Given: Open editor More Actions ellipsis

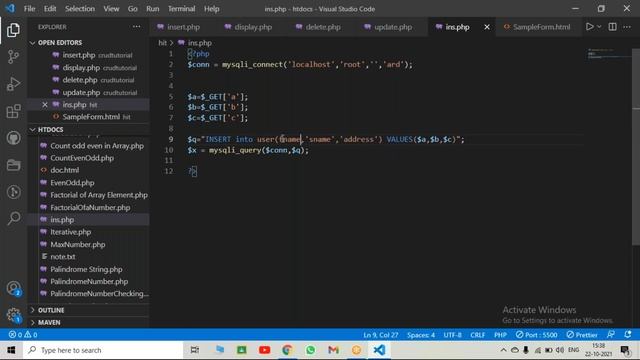Looking at the screenshot, I should (627, 27).
